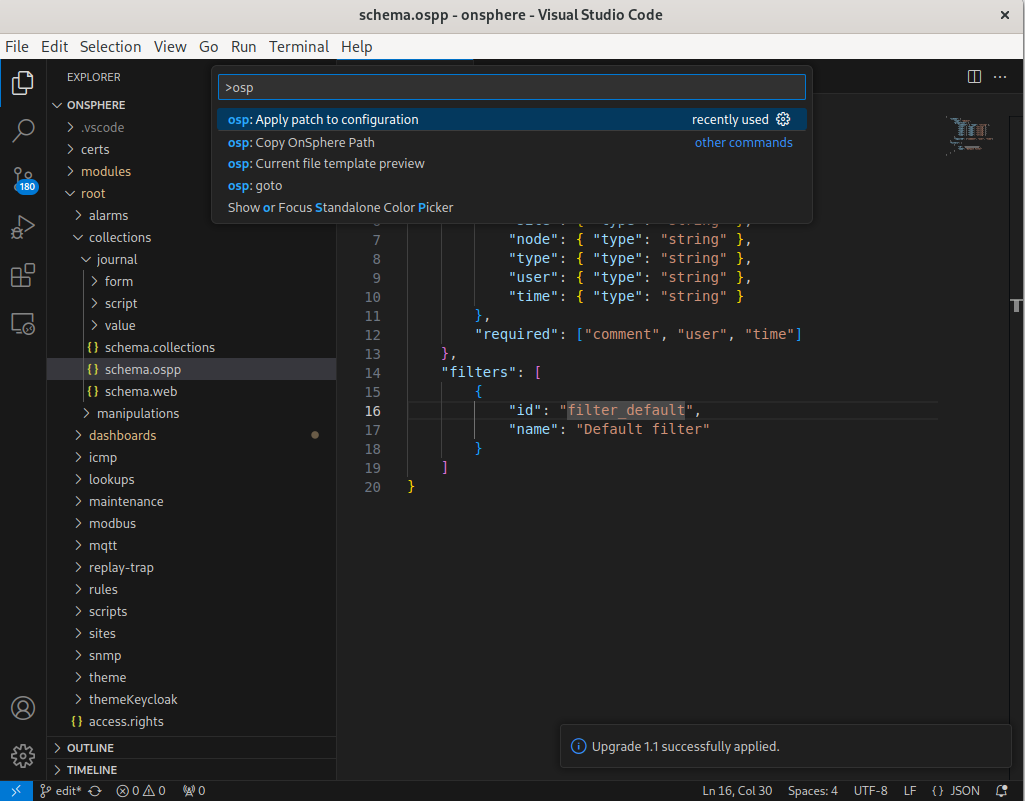Open the Terminal menu
This screenshot has height=801, width=1025.
pyautogui.click(x=299, y=46)
